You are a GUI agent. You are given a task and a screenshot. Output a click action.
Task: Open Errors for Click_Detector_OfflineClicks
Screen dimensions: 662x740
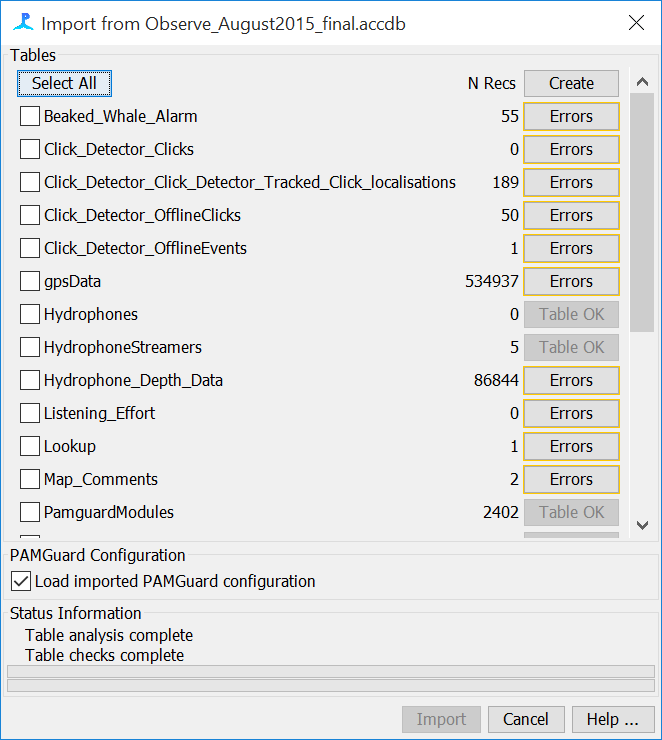(571, 216)
